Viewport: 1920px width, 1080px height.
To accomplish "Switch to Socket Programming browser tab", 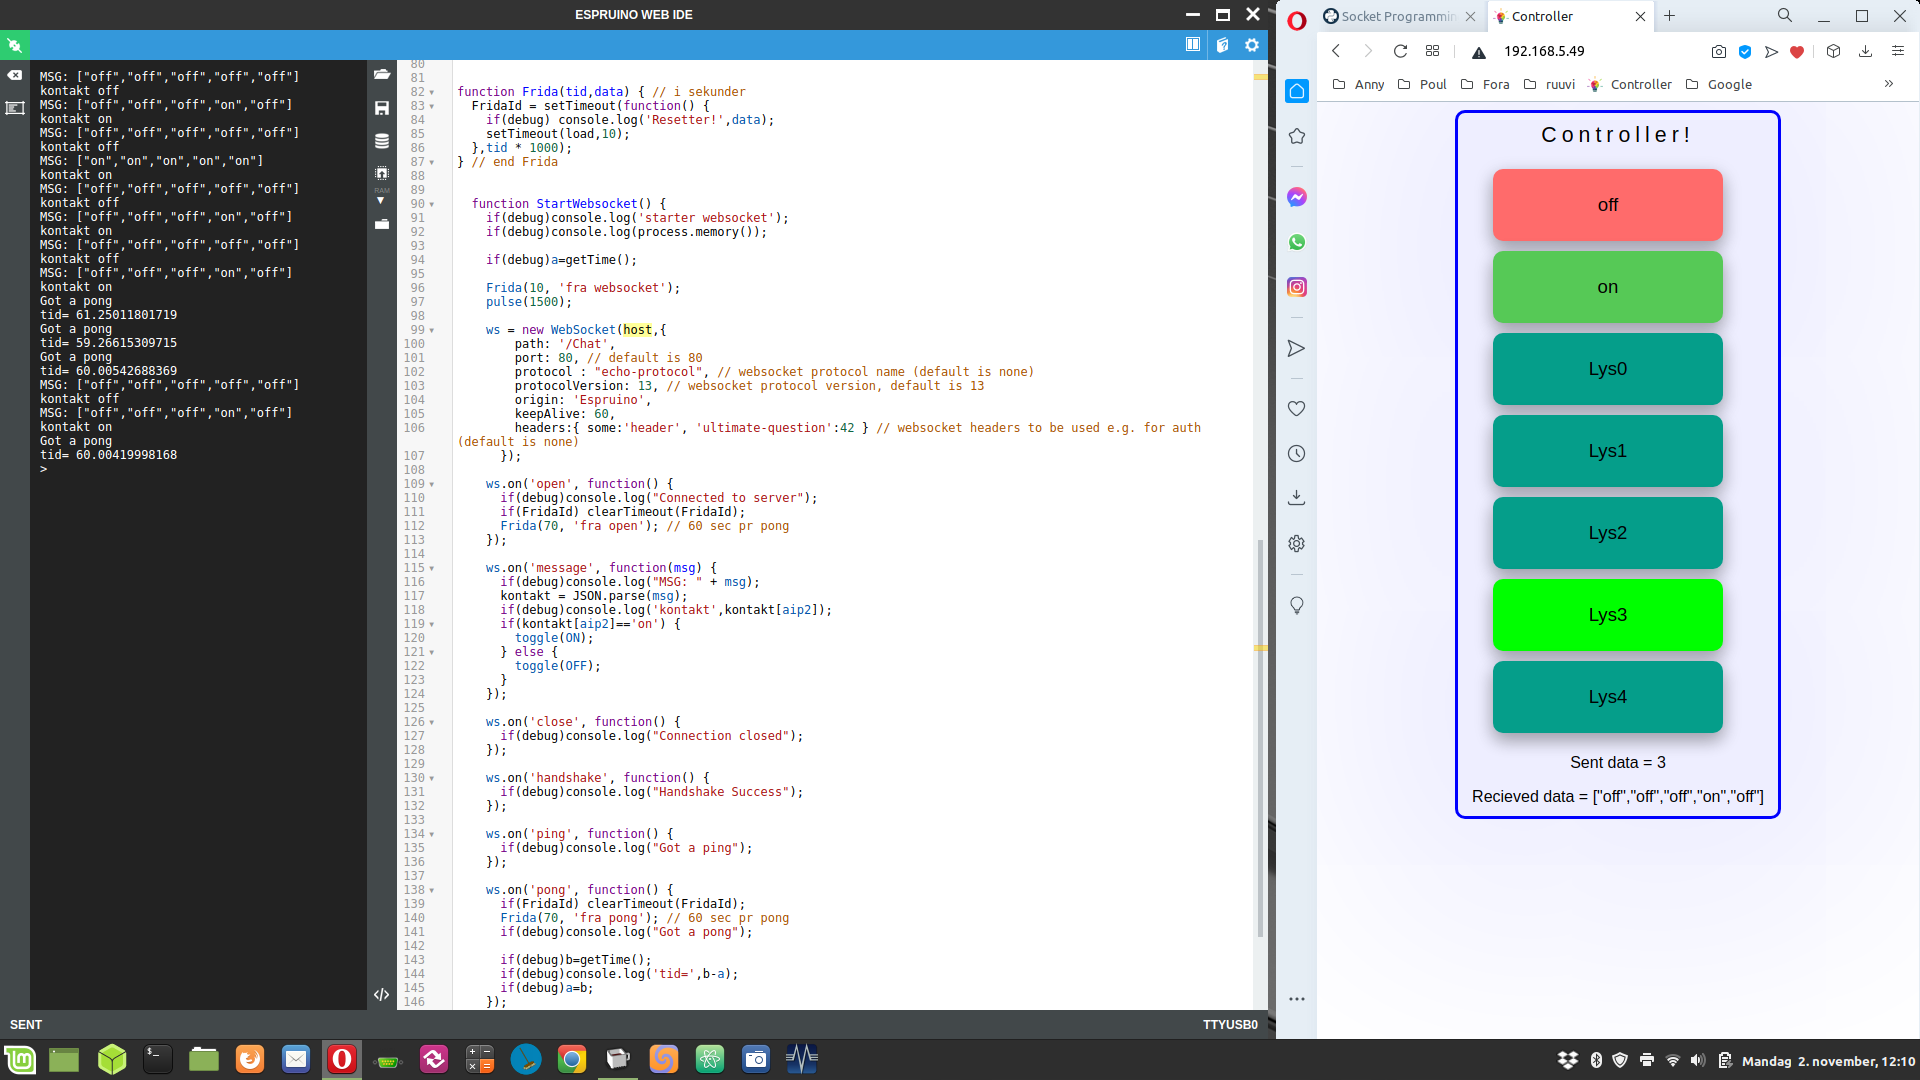I will [x=1399, y=16].
